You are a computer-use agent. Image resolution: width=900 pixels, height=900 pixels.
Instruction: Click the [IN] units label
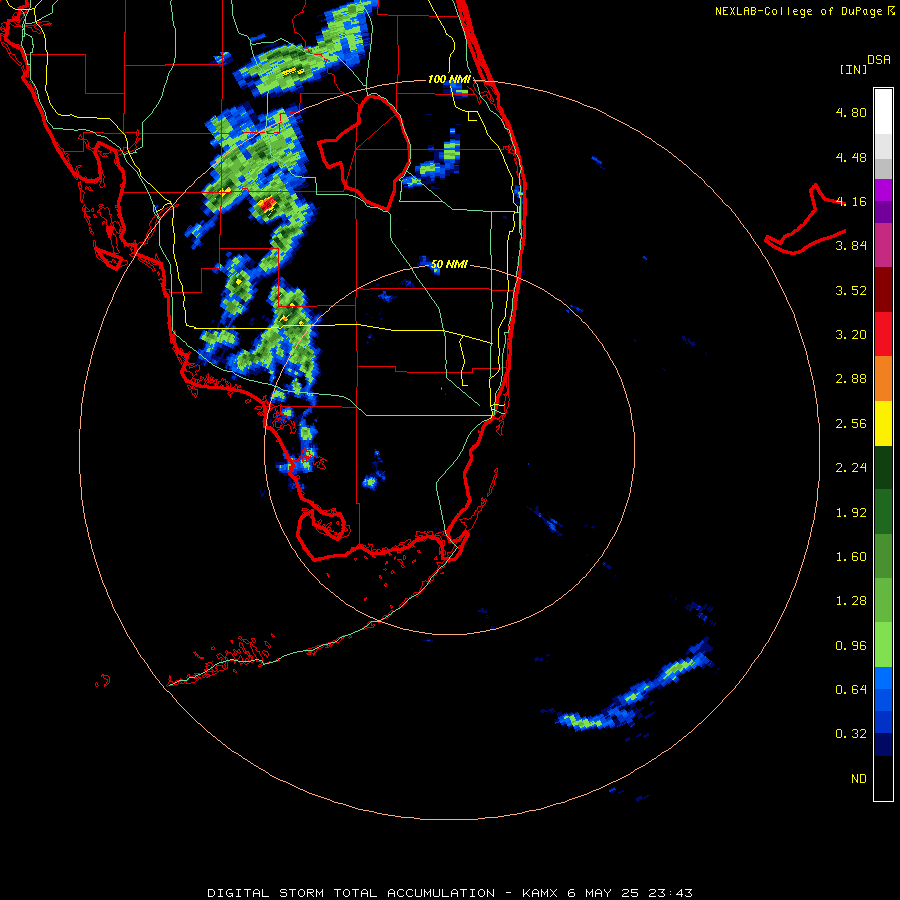click(853, 69)
